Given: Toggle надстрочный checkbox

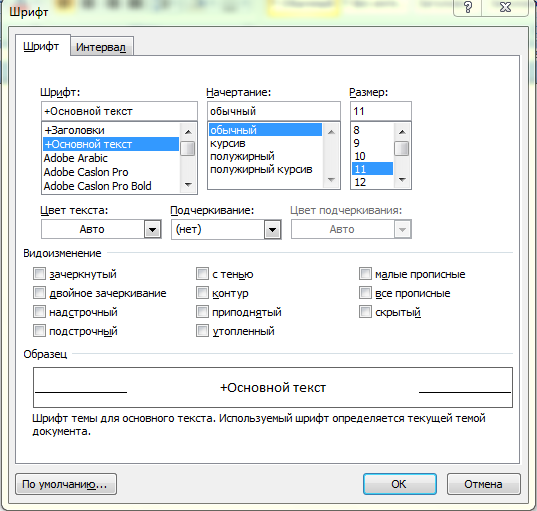Looking at the screenshot, I should tap(39, 312).
